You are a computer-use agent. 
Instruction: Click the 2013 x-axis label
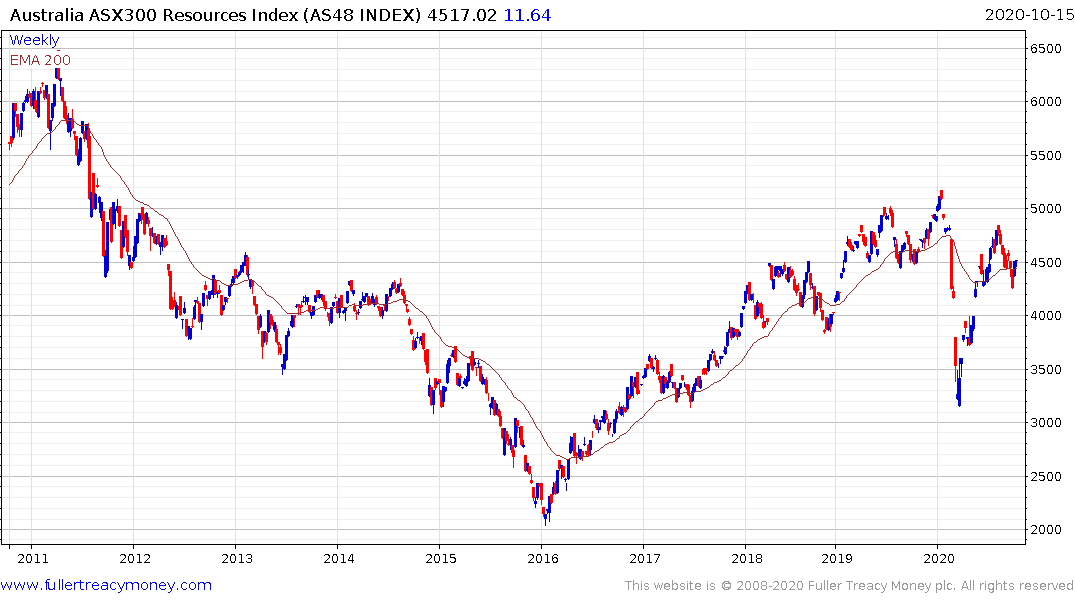point(237,558)
